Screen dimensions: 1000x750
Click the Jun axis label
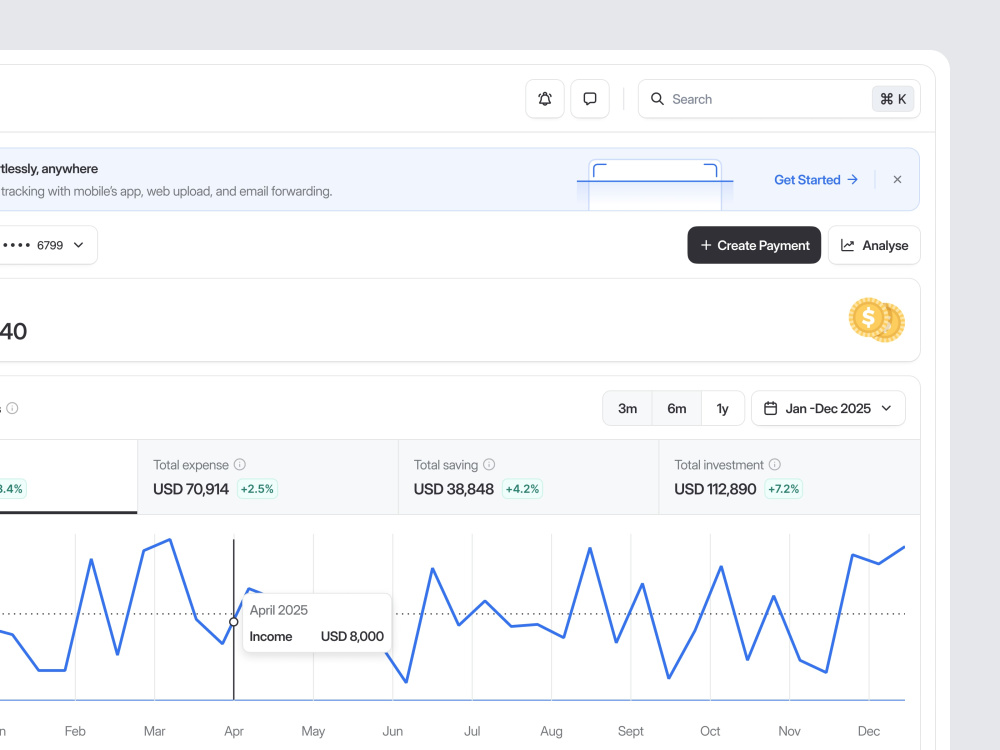392,732
